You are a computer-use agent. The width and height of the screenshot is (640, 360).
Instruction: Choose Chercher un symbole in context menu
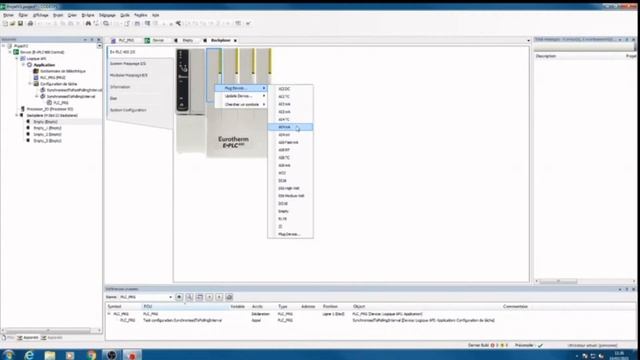(x=241, y=104)
